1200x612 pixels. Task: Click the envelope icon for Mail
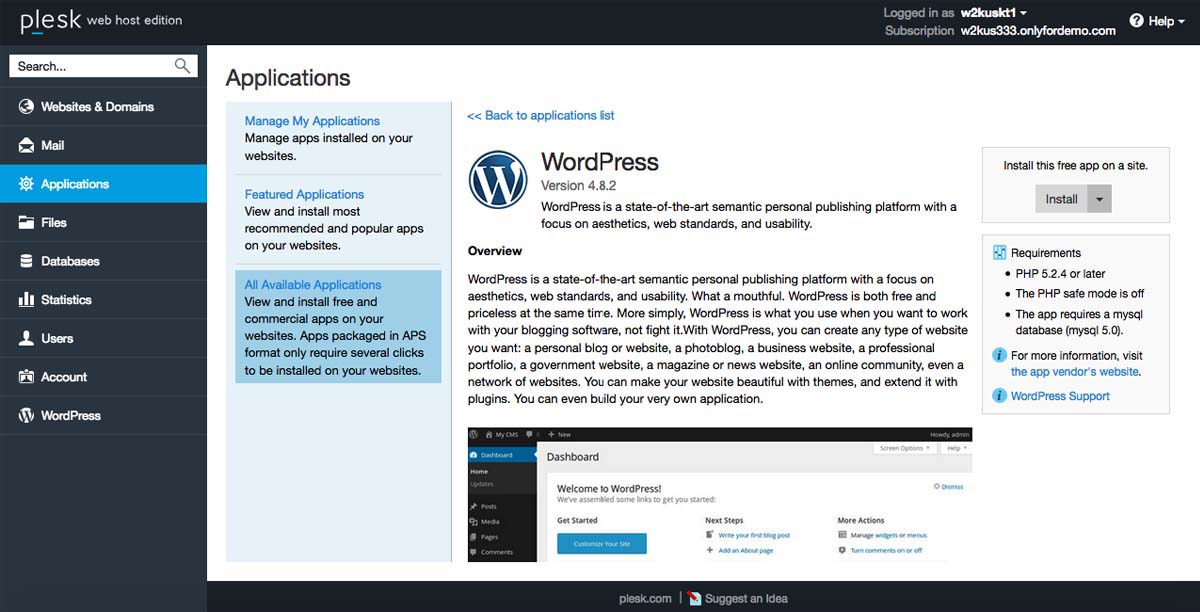[x=26, y=145]
